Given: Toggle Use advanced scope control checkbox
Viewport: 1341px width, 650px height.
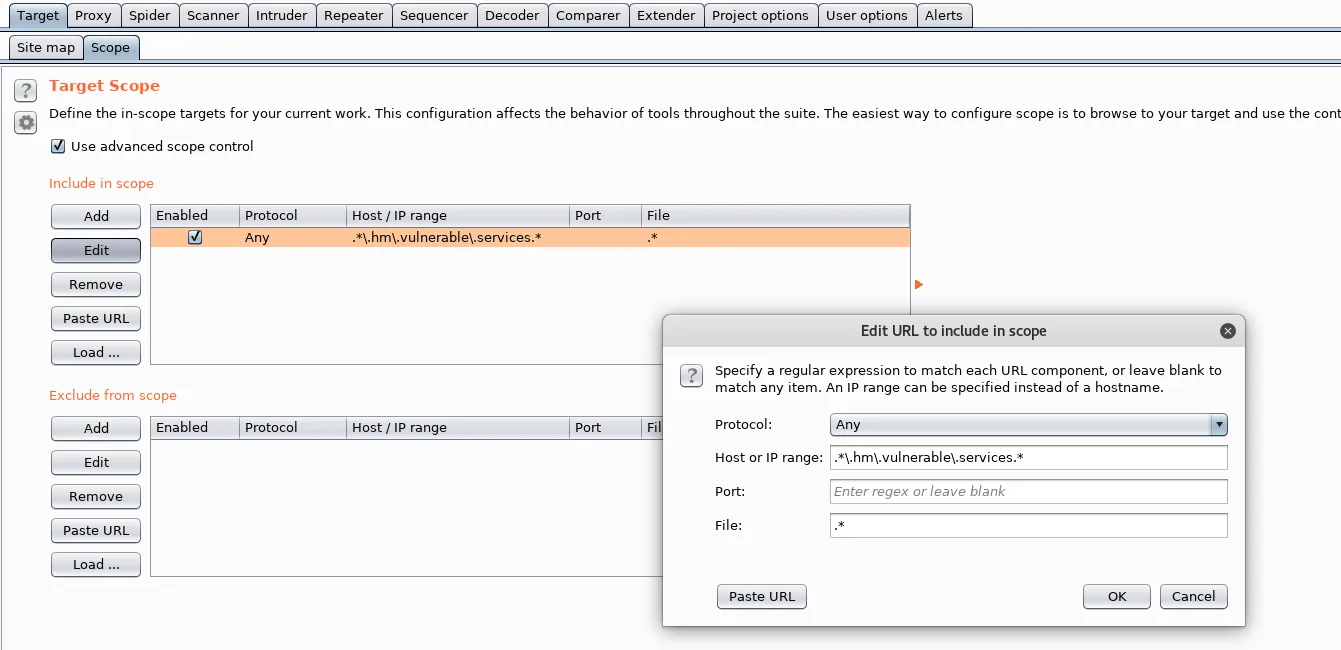Looking at the screenshot, I should [58, 146].
